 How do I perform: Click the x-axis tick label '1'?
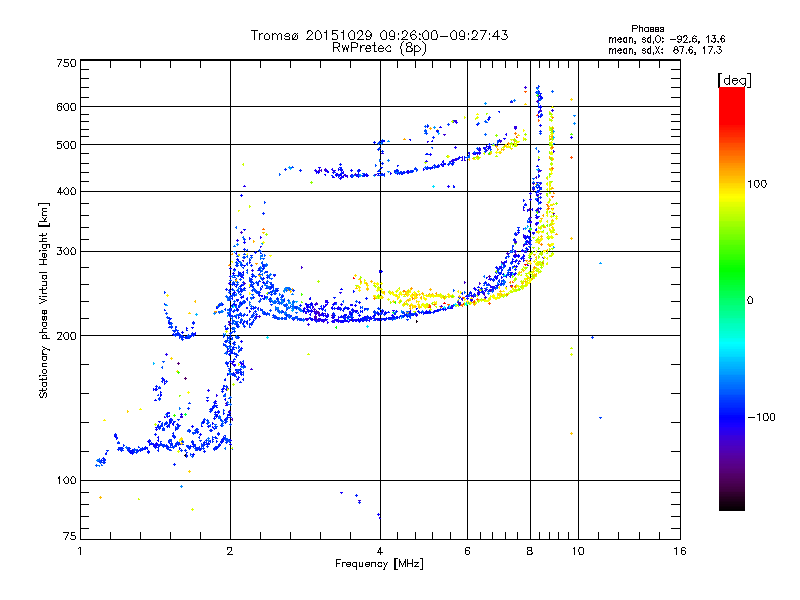point(80,551)
